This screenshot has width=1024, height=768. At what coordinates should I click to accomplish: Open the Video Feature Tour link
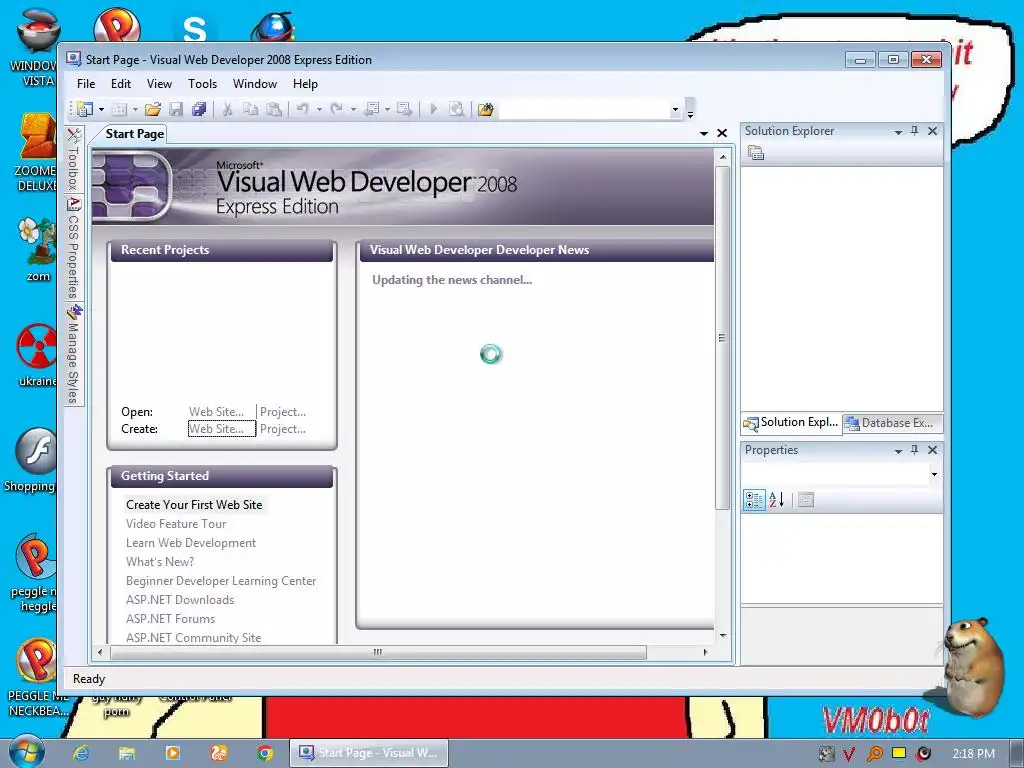pos(176,524)
